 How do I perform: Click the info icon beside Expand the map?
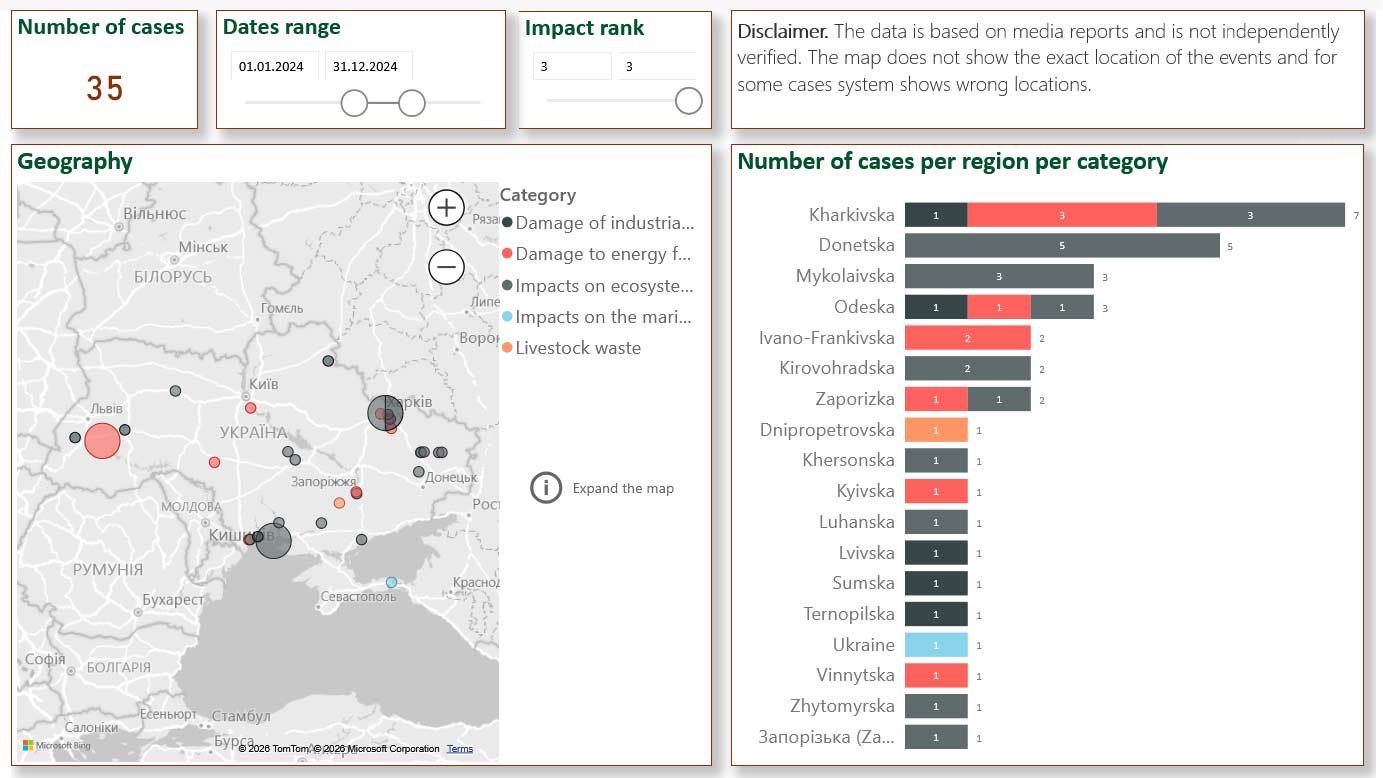546,488
